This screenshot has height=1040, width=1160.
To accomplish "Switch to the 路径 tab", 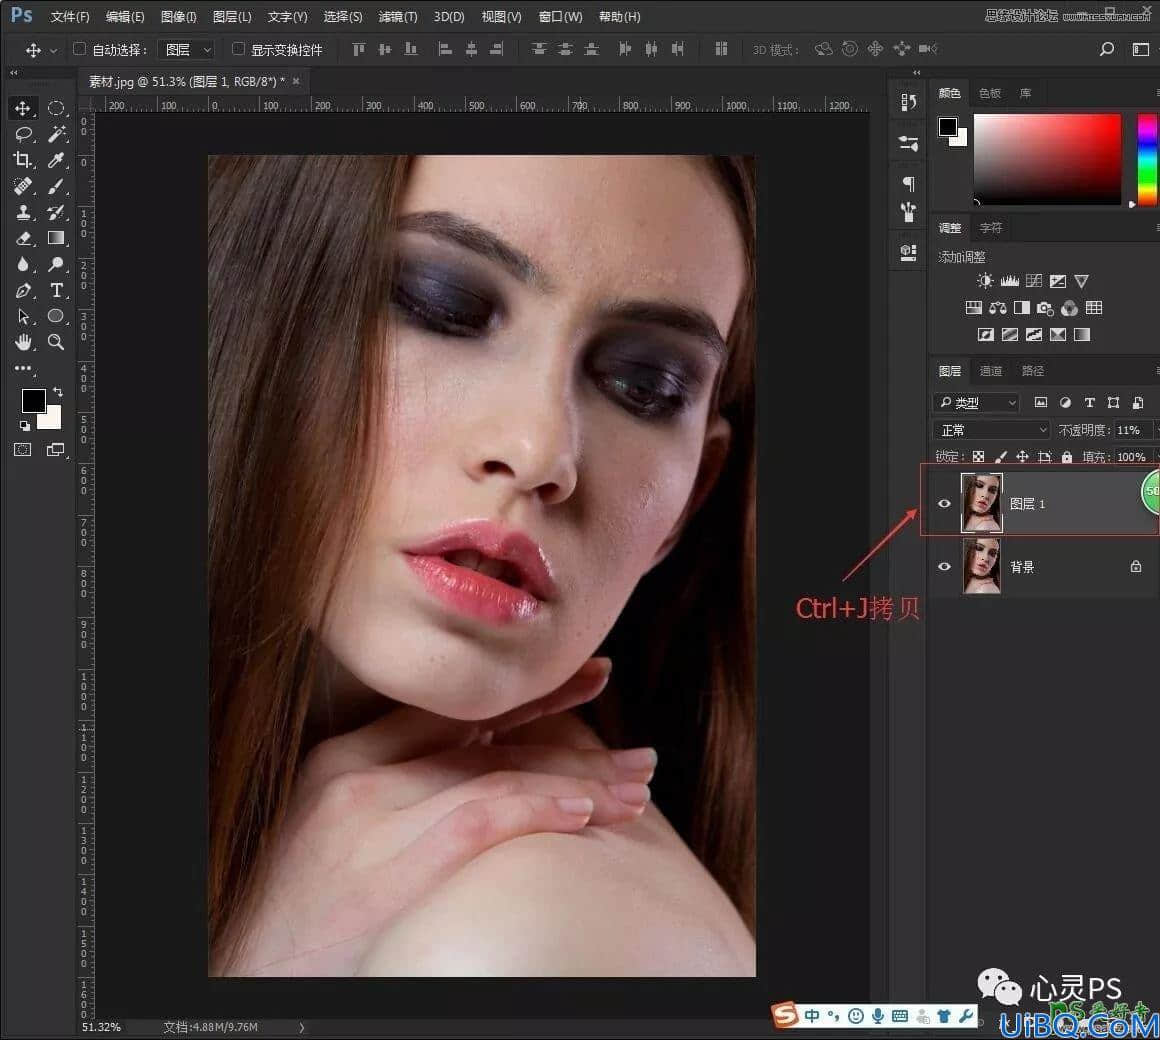I will pyautogui.click(x=1033, y=371).
